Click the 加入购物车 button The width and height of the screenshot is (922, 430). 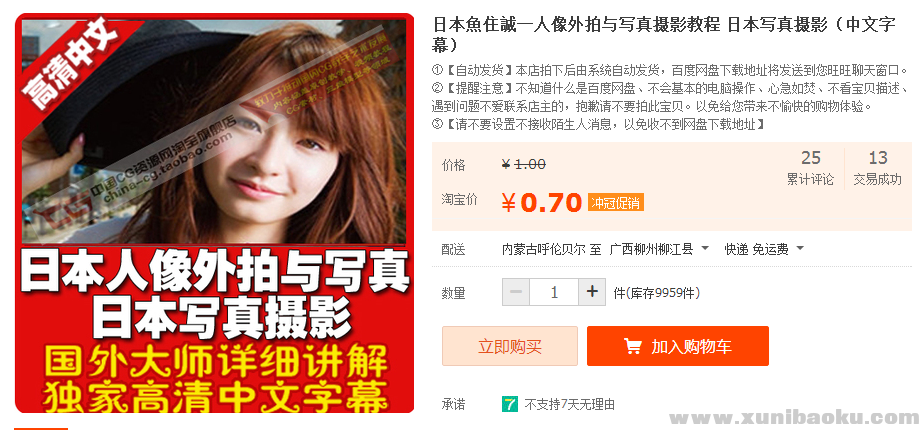tap(677, 346)
